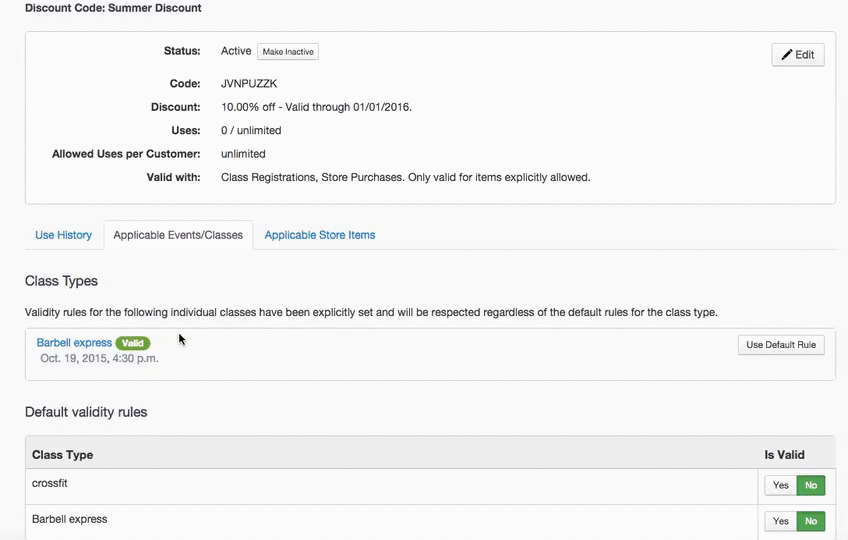Click the discount code JVNPUZZK text
This screenshot has width=848, height=540.
(249, 84)
